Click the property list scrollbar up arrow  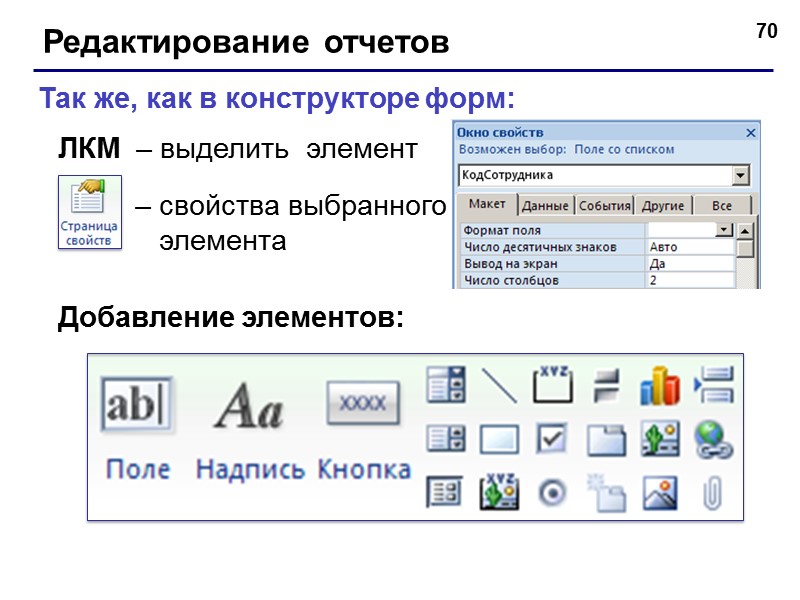(745, 231)
